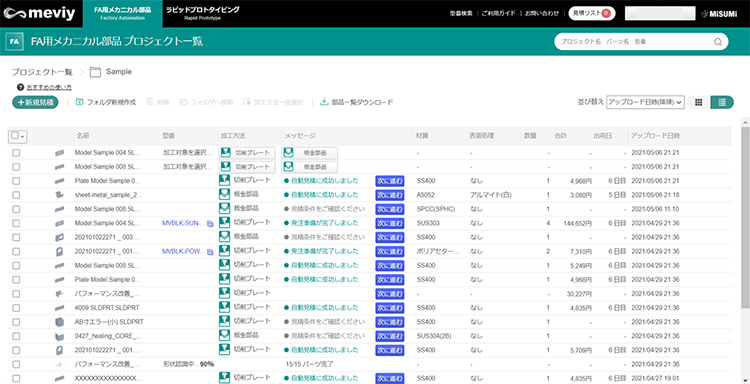The width and height of the screenshot is (750, 384).
Task: Click 次に進む for SUS303 144,652円 row
Action: [390, 223]
